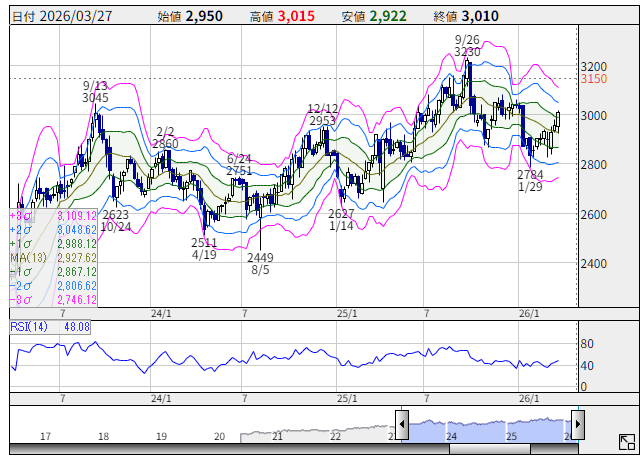This screenshot has height=459, width=644.
Task: Click the 9/26 3230 high annotation
Action: (467, 45)
